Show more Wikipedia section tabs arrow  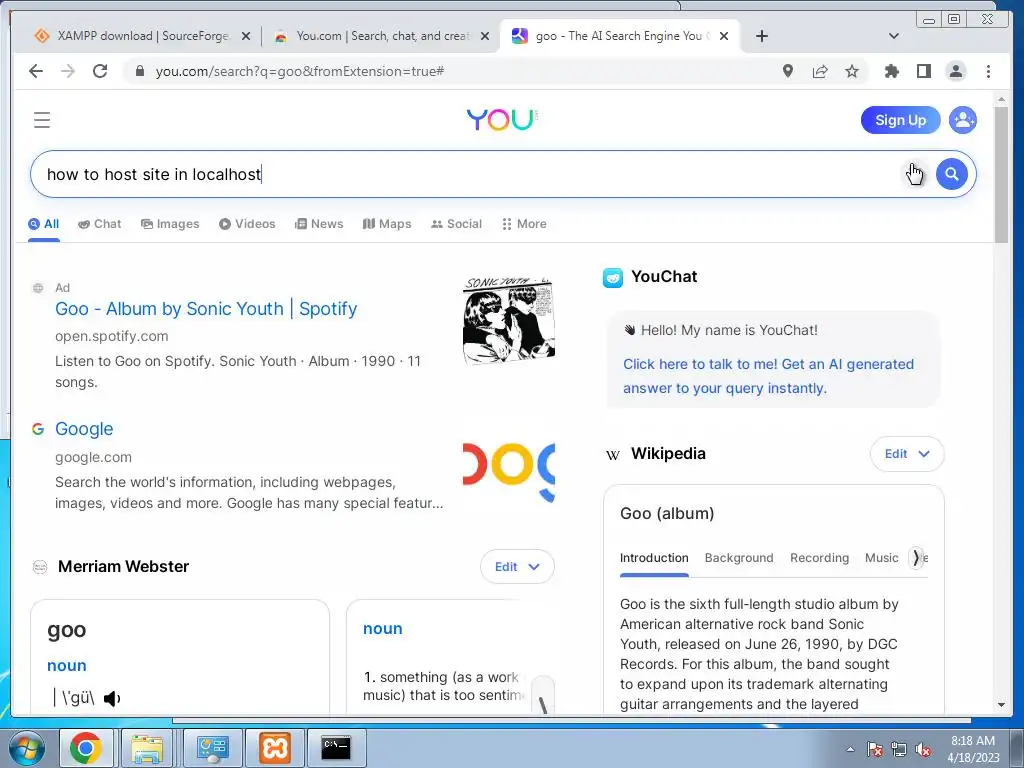coord(916,558)
